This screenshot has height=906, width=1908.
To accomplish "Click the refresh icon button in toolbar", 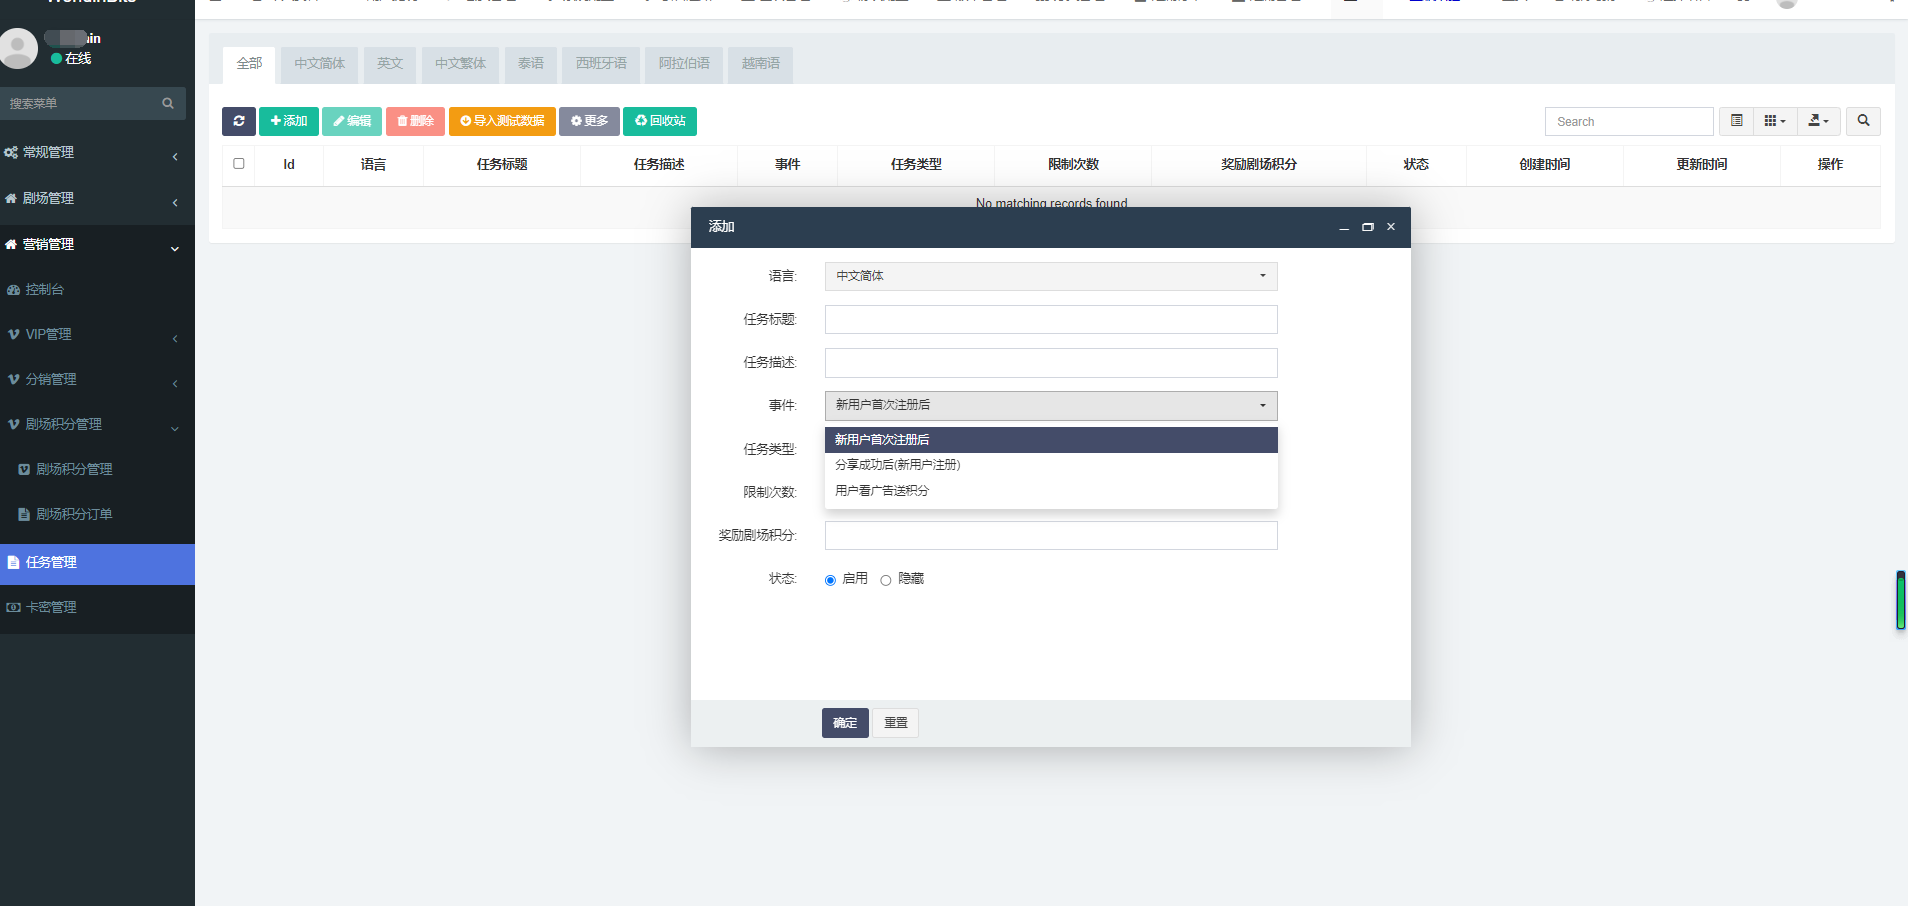I will (238, 121).
